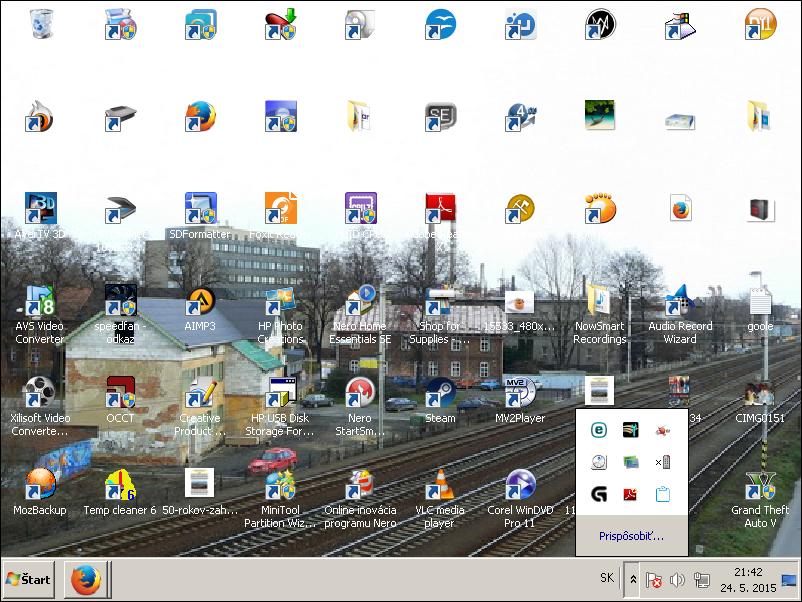Launch Nero Burning ROM flame shortcut
The image size is (802, 602).
pyautogui.click(x=40, y=117)
